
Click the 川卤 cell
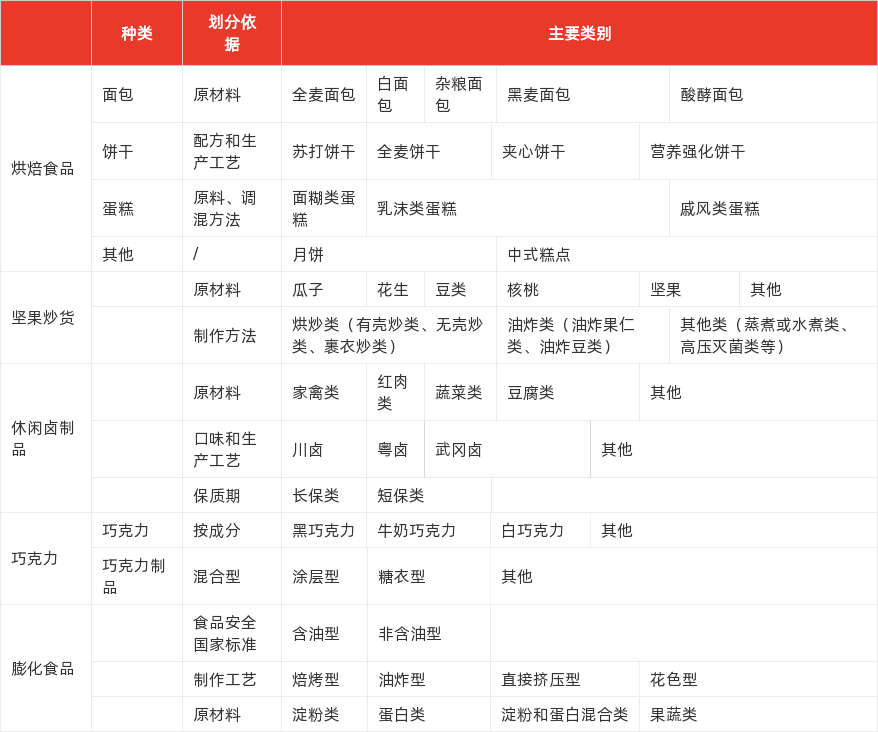pos(324,449)
